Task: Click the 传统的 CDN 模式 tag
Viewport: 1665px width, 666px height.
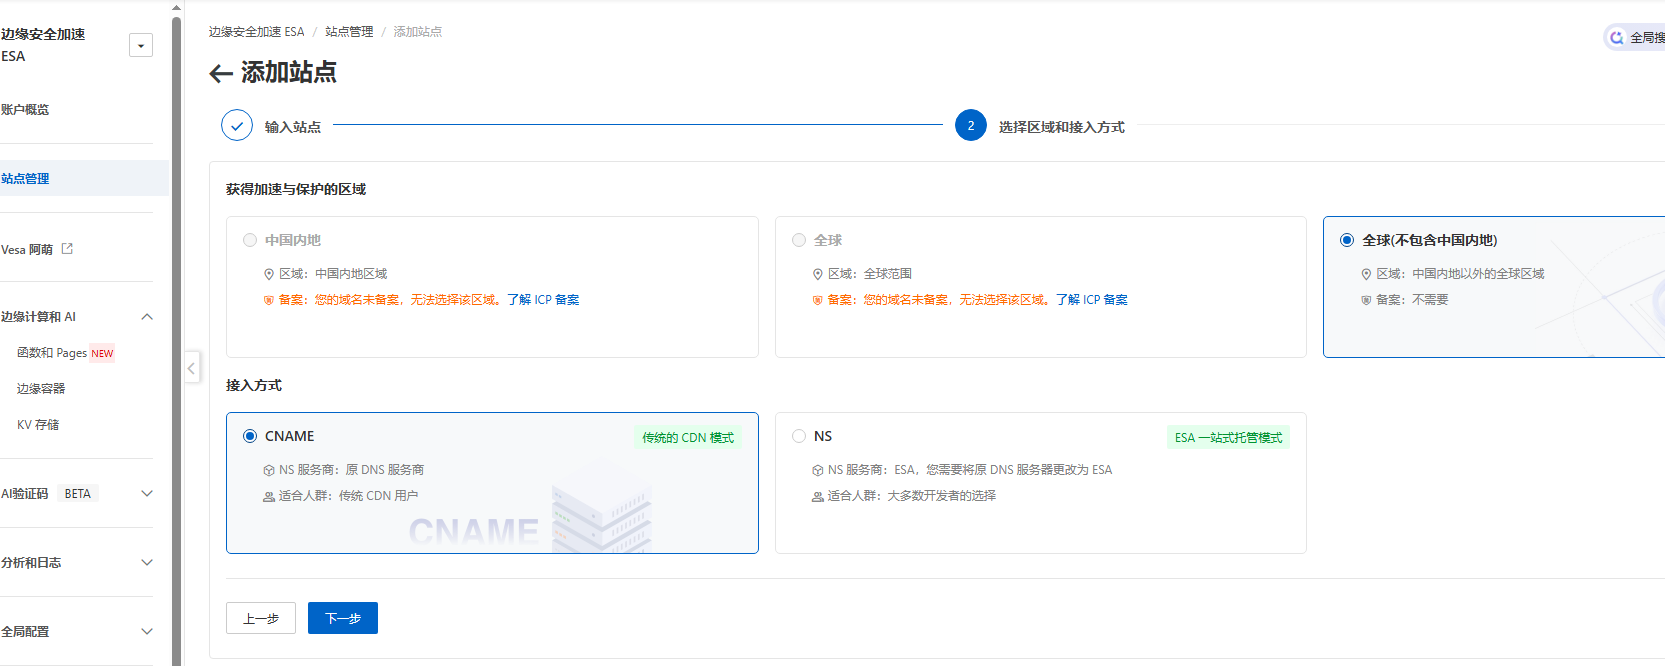Action: click(688, 438)
